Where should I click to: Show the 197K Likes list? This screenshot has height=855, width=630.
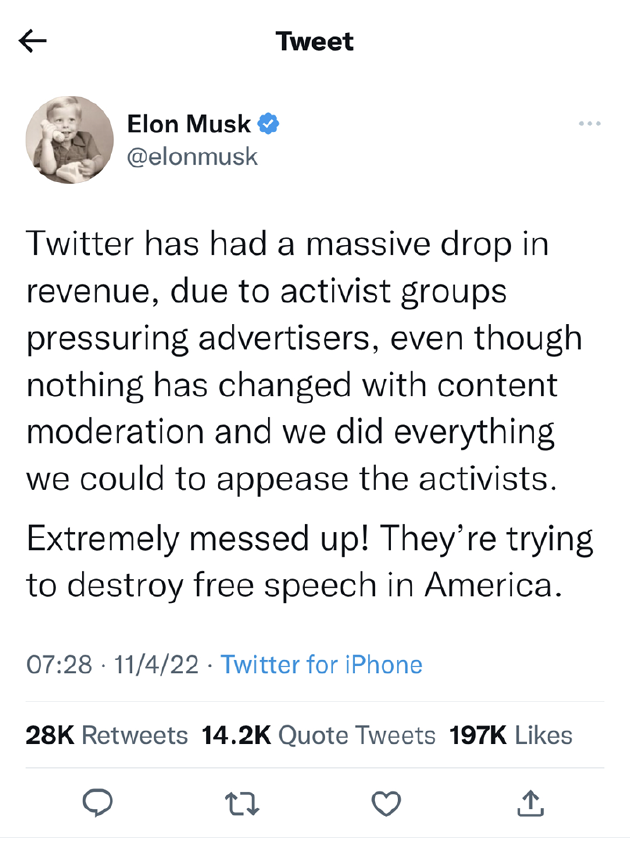coord(510,736)
